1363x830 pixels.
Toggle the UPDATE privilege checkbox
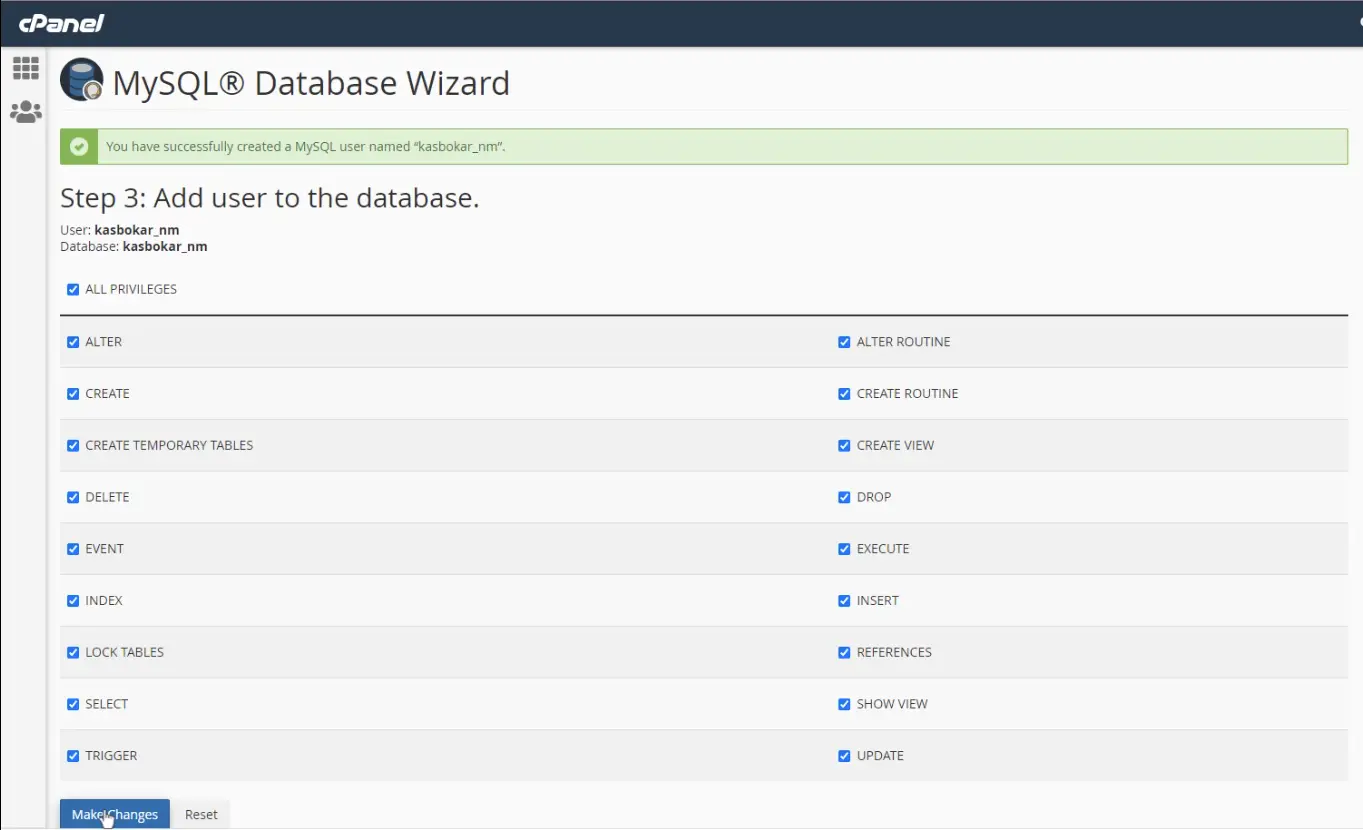click(844, 756)
